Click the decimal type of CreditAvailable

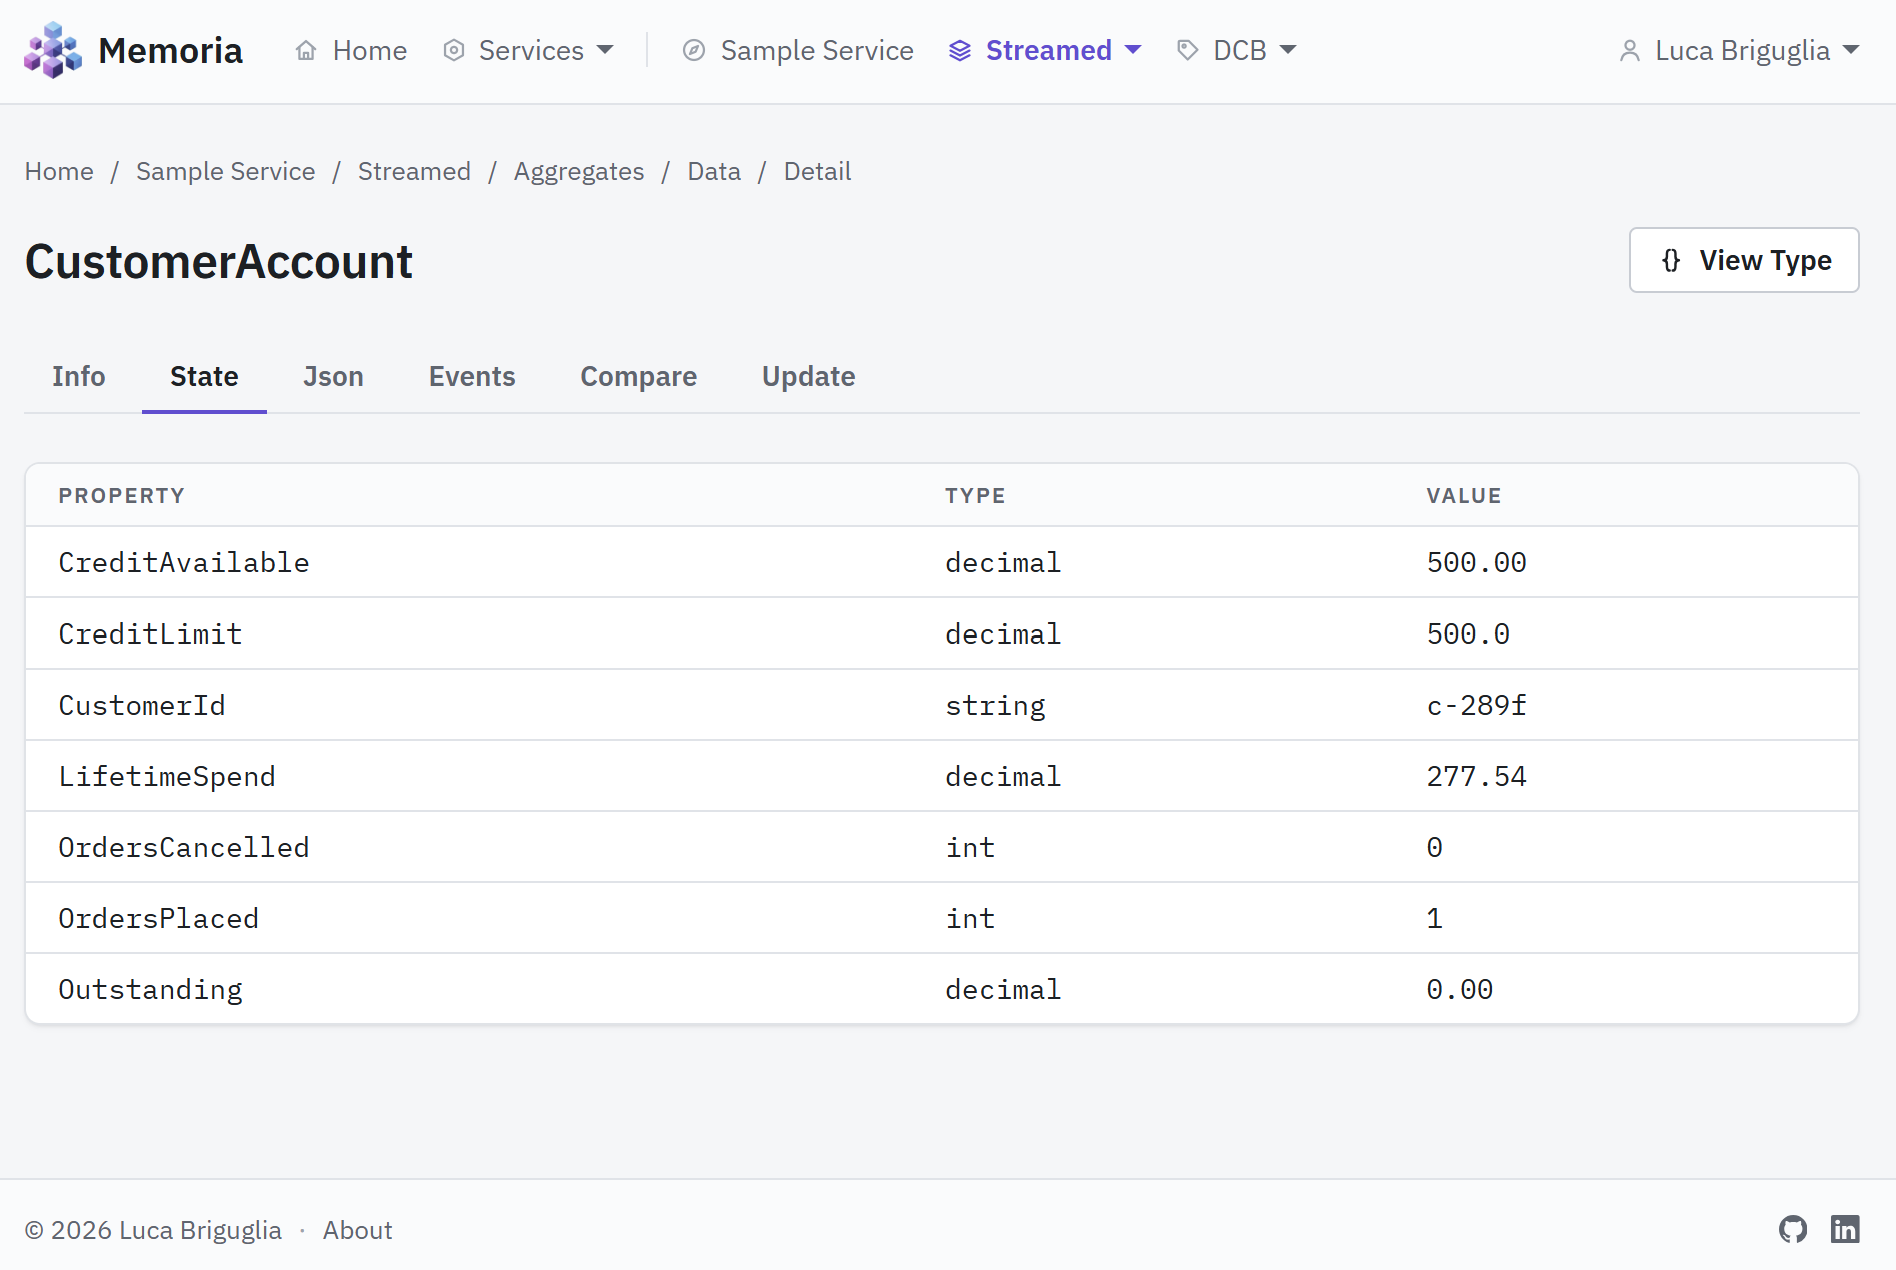(x=1003, y=562)
